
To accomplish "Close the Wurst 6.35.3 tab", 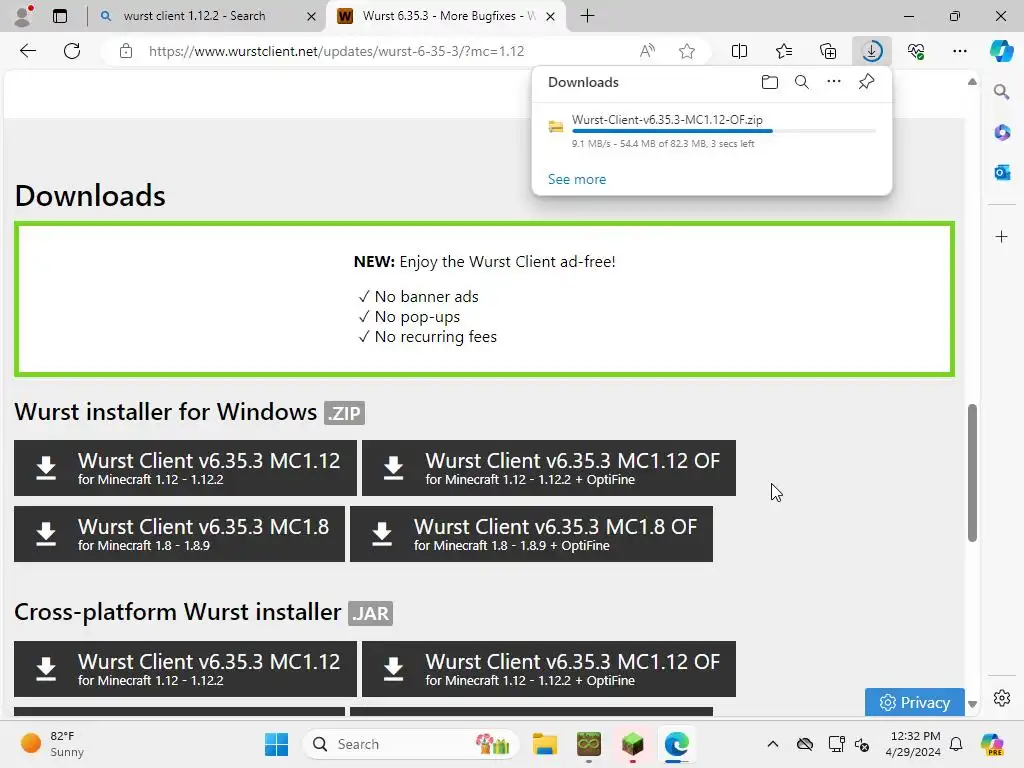I will pos(551,16).
